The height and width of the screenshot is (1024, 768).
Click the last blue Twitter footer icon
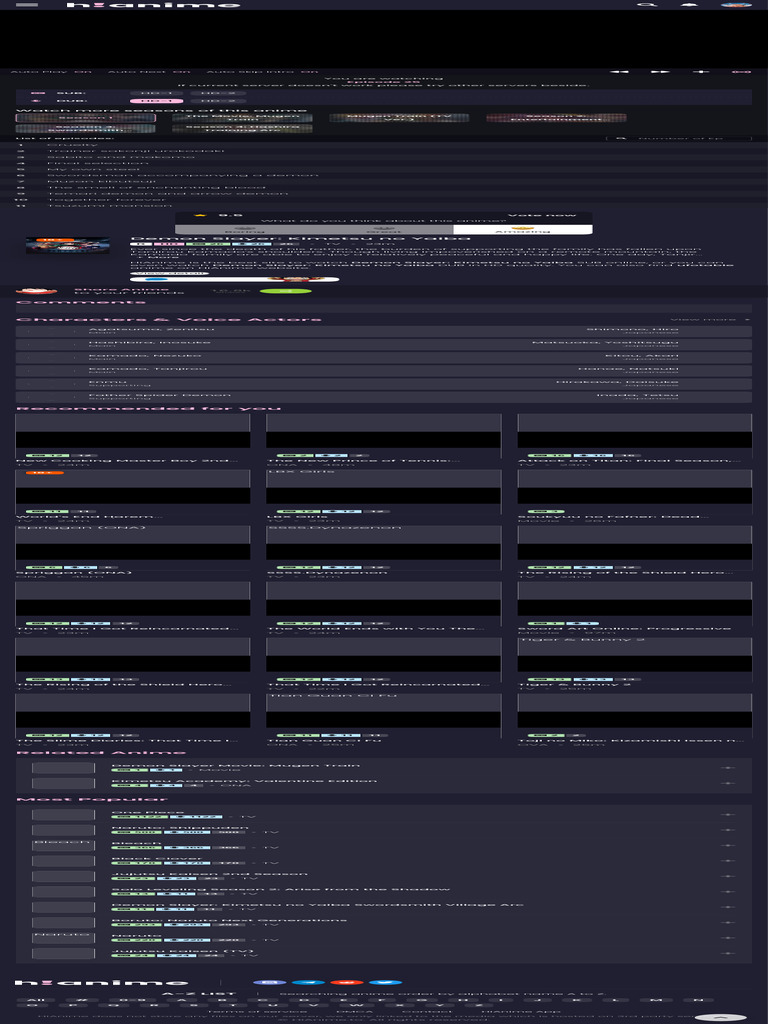(385, 982)
